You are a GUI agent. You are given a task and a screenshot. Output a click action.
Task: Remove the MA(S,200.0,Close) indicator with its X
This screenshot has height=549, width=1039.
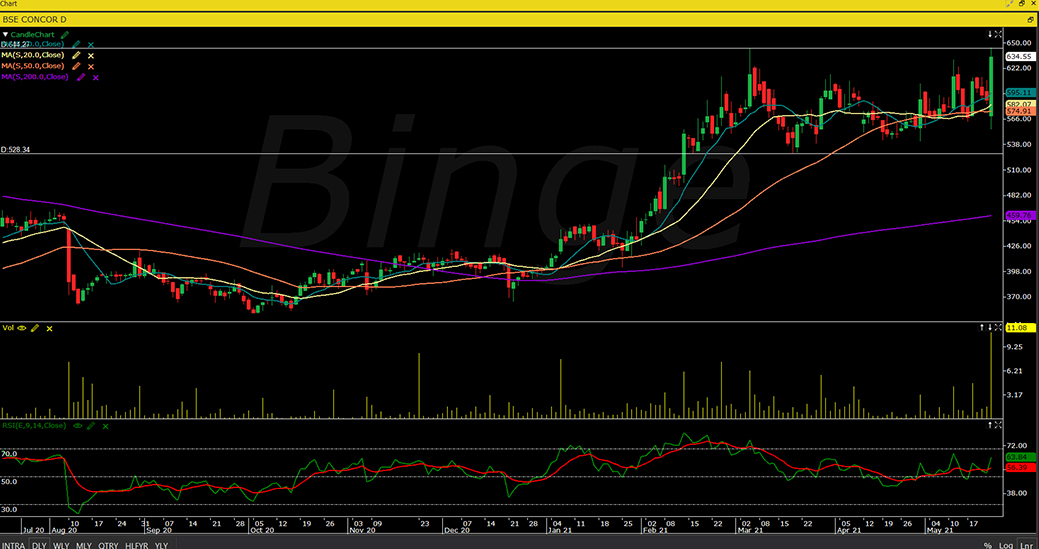(95, 77)
